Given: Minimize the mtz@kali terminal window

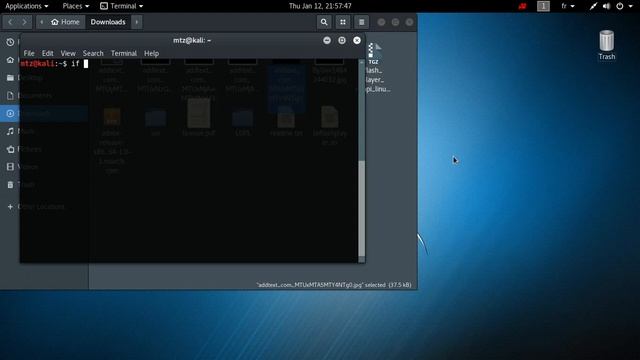Looking at the screenshot, I should tap(327, 40).
